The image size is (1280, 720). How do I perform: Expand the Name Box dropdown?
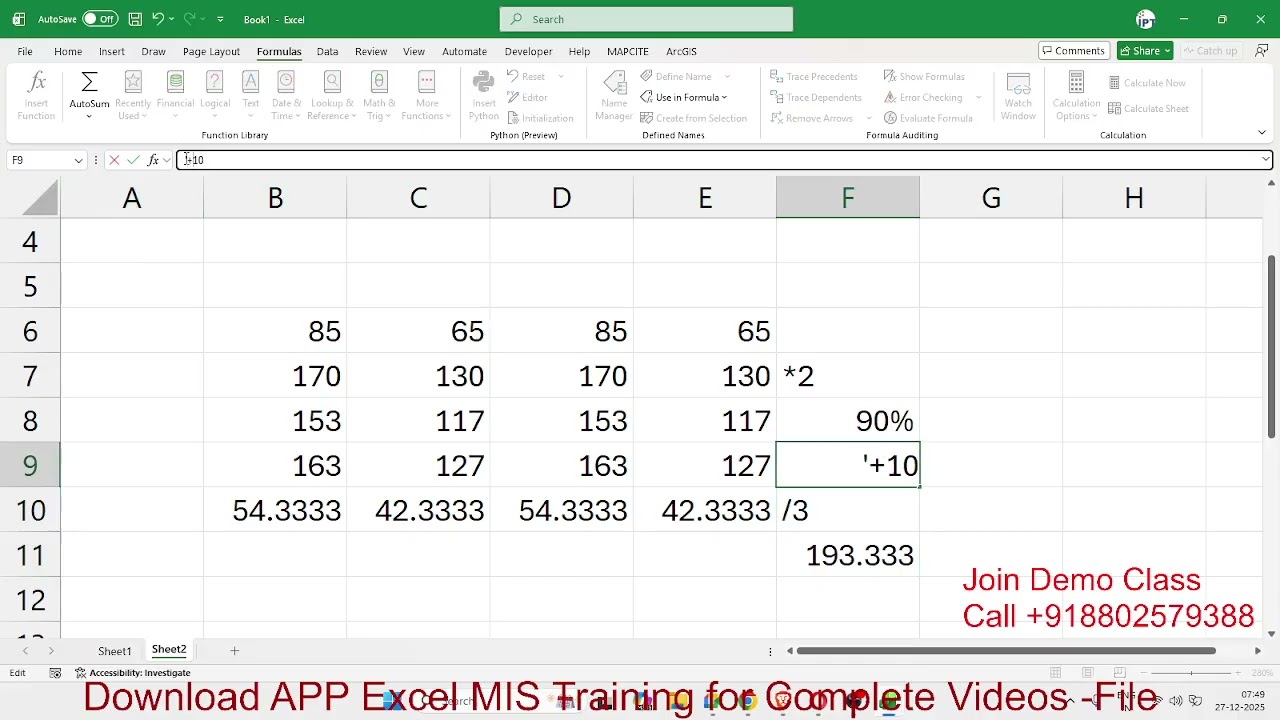[x=78, y=160]
